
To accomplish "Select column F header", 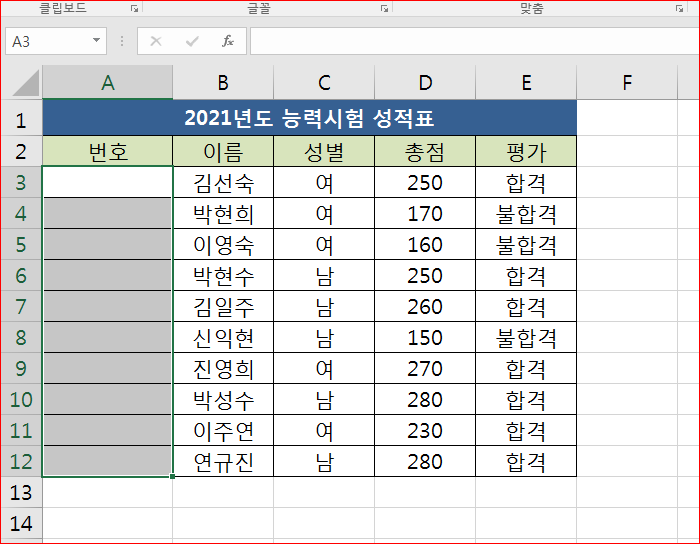I will click(x=627, y=83).
